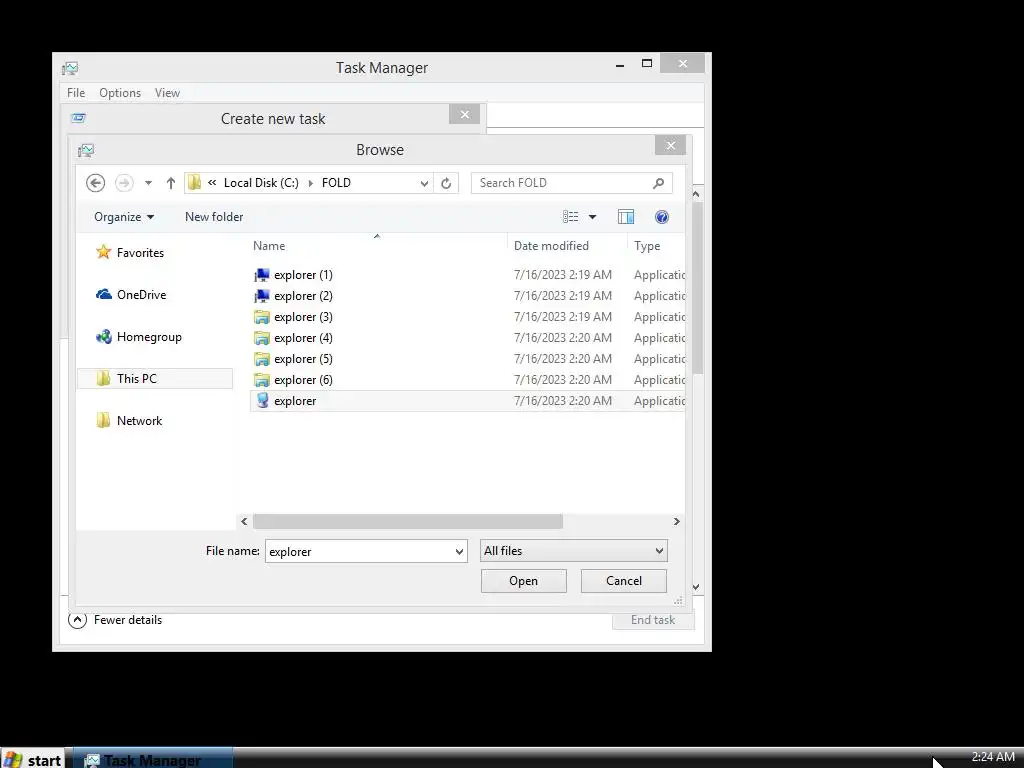Go up one folder level

(x=170, y=183)
